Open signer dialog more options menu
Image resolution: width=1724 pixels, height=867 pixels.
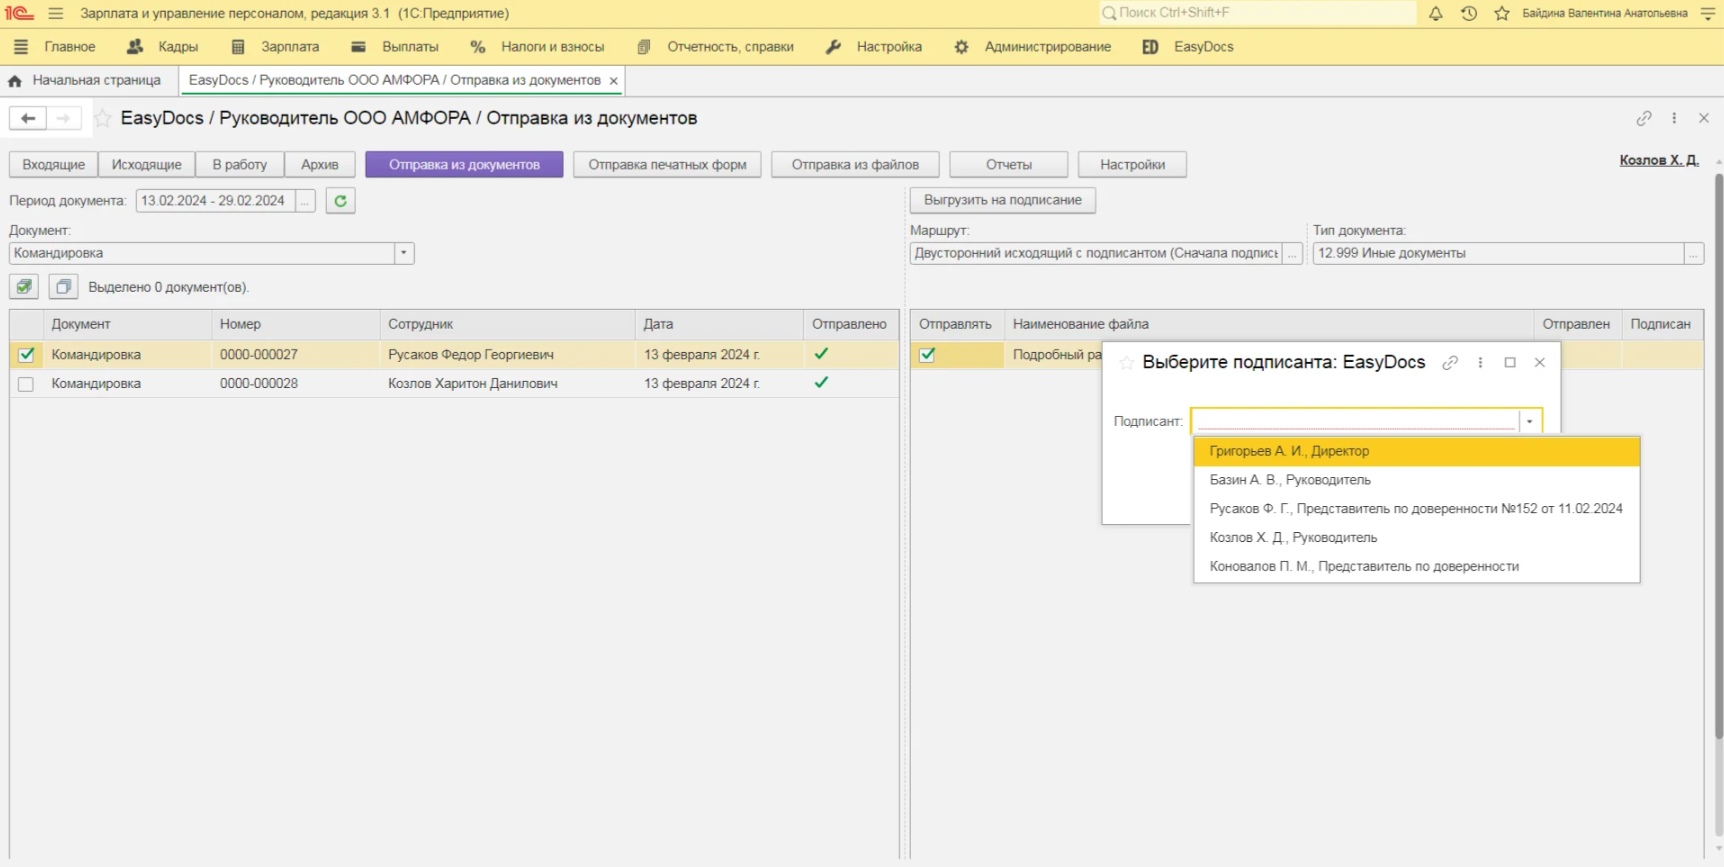pos(1480,363)
